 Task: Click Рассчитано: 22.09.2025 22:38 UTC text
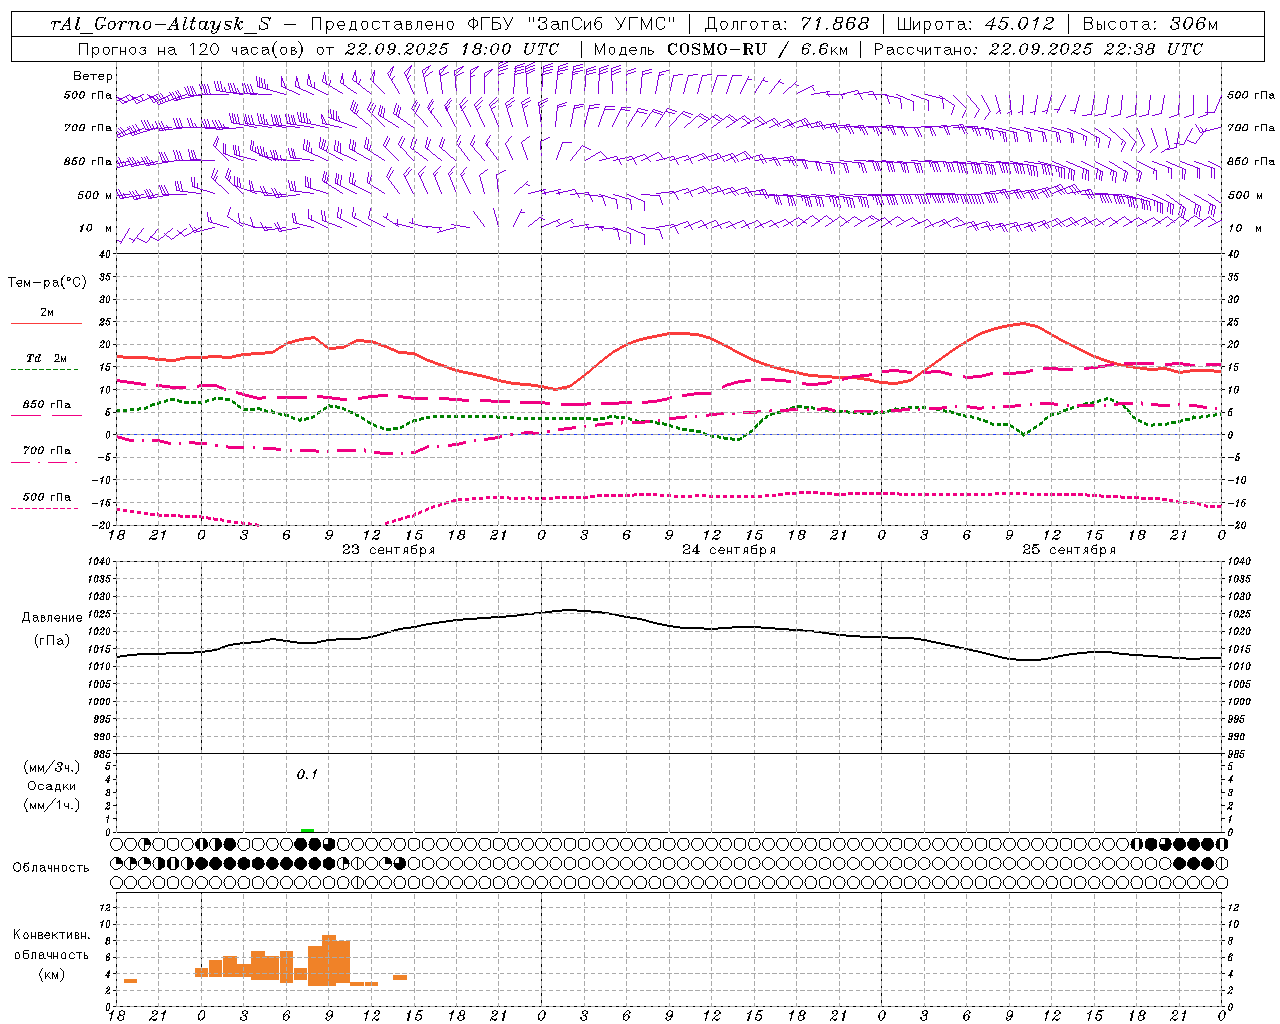pos(1038,49)
